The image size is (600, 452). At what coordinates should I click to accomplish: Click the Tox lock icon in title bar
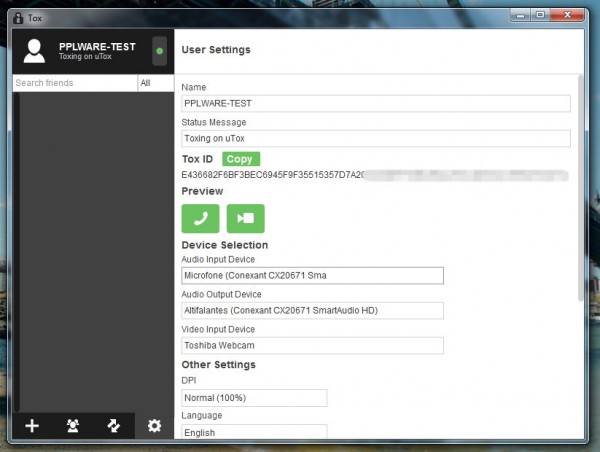point(18,18)
